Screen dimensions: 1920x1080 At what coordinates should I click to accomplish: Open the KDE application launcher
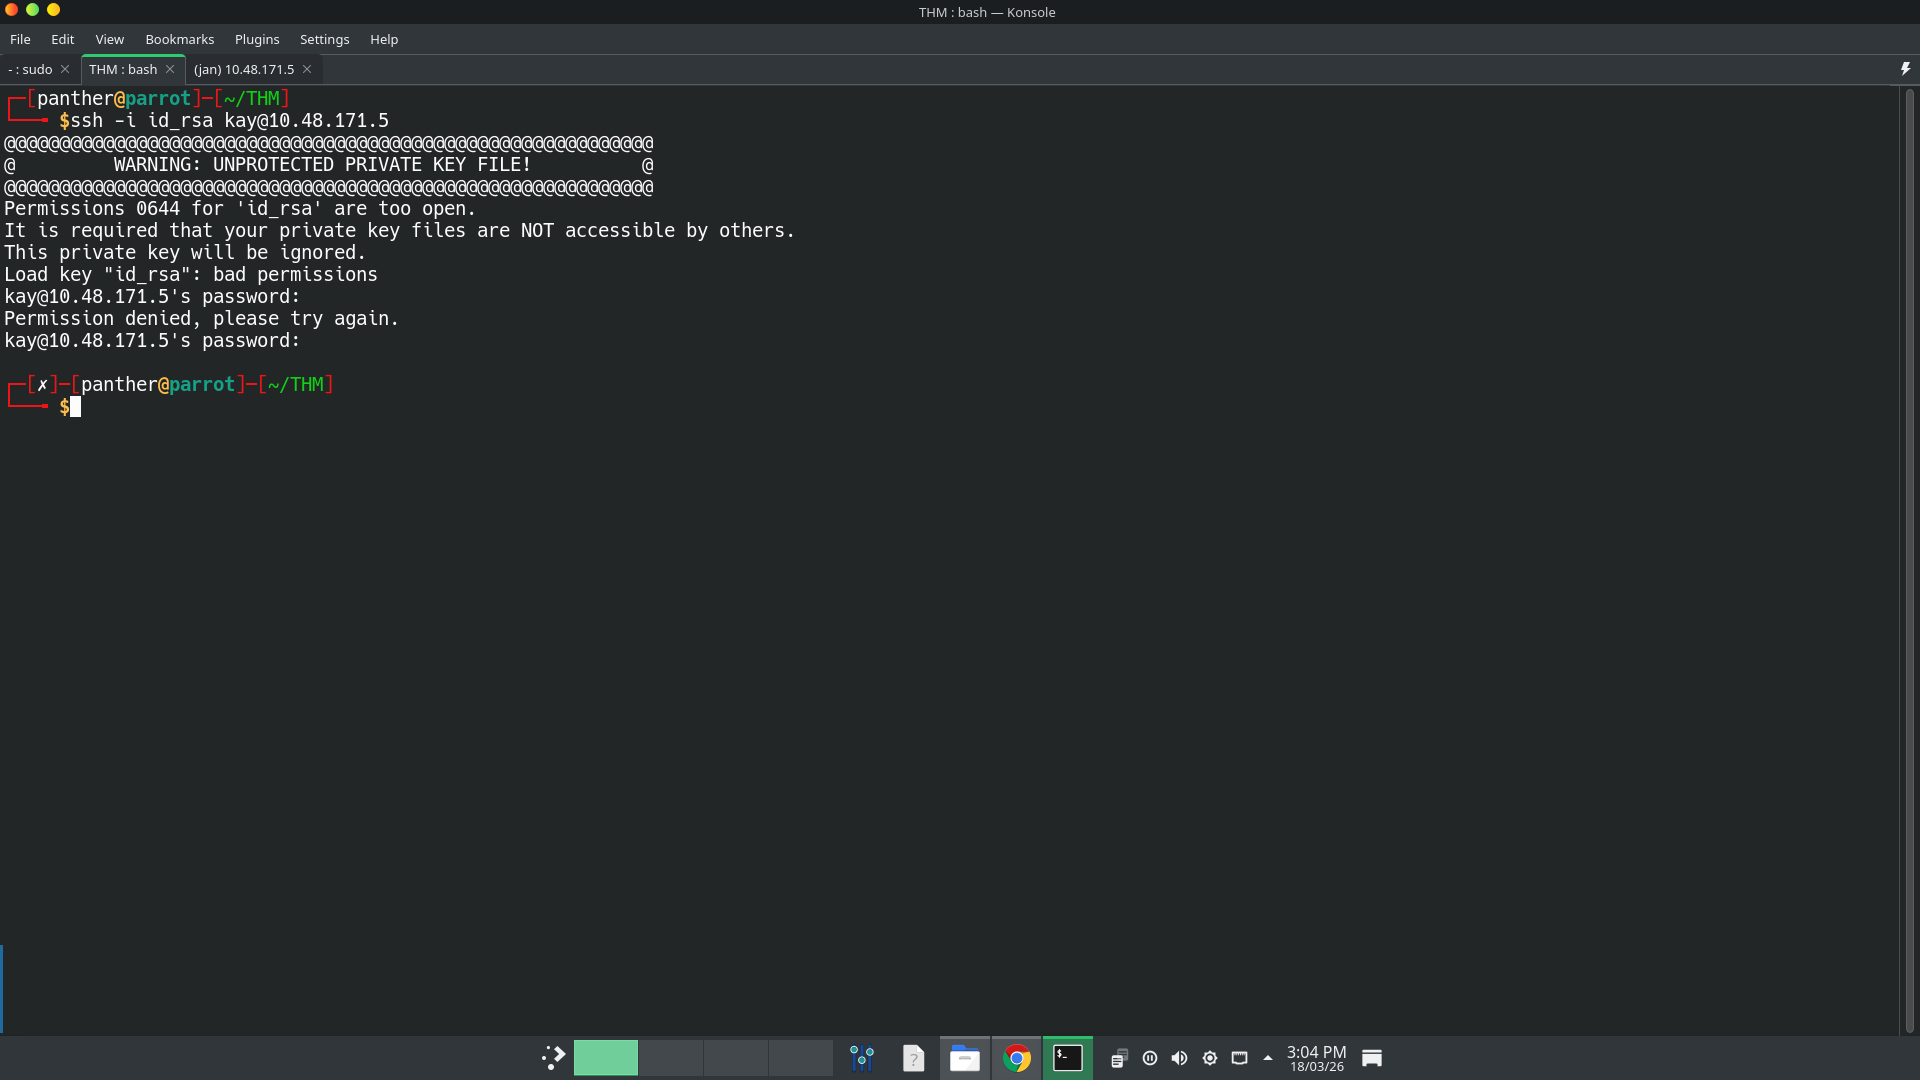(x=553, y=1058)
